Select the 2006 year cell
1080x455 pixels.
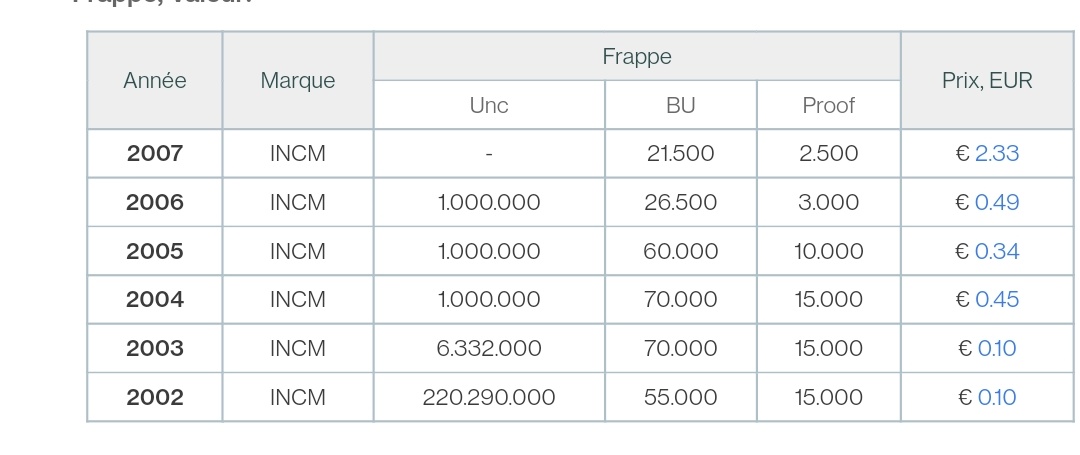pos(155,202)
